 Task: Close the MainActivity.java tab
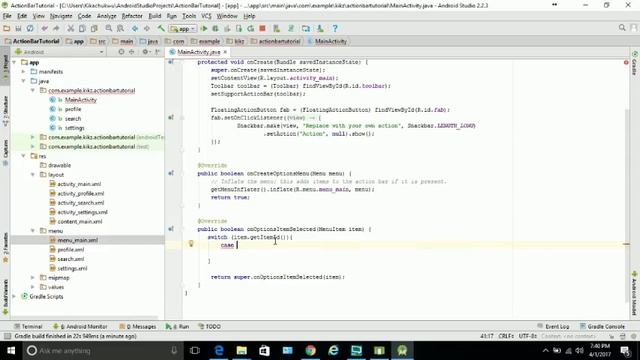pos(225,52)
